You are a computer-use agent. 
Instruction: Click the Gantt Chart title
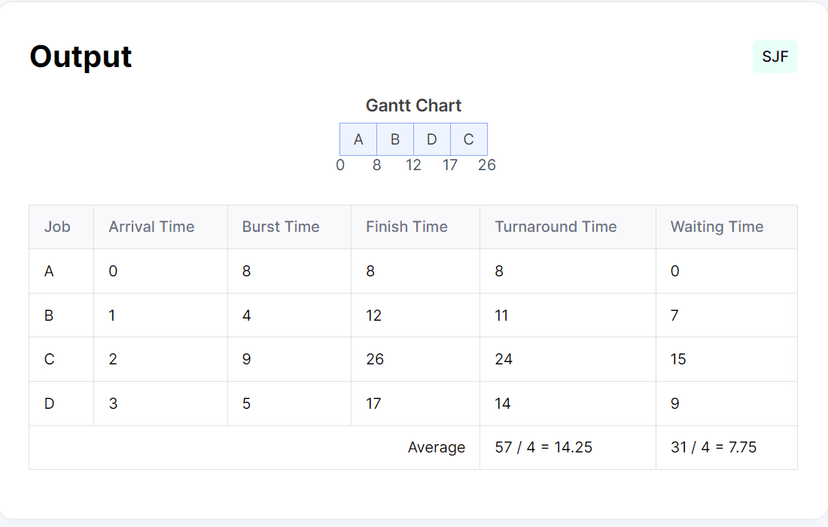pos(413,106)
